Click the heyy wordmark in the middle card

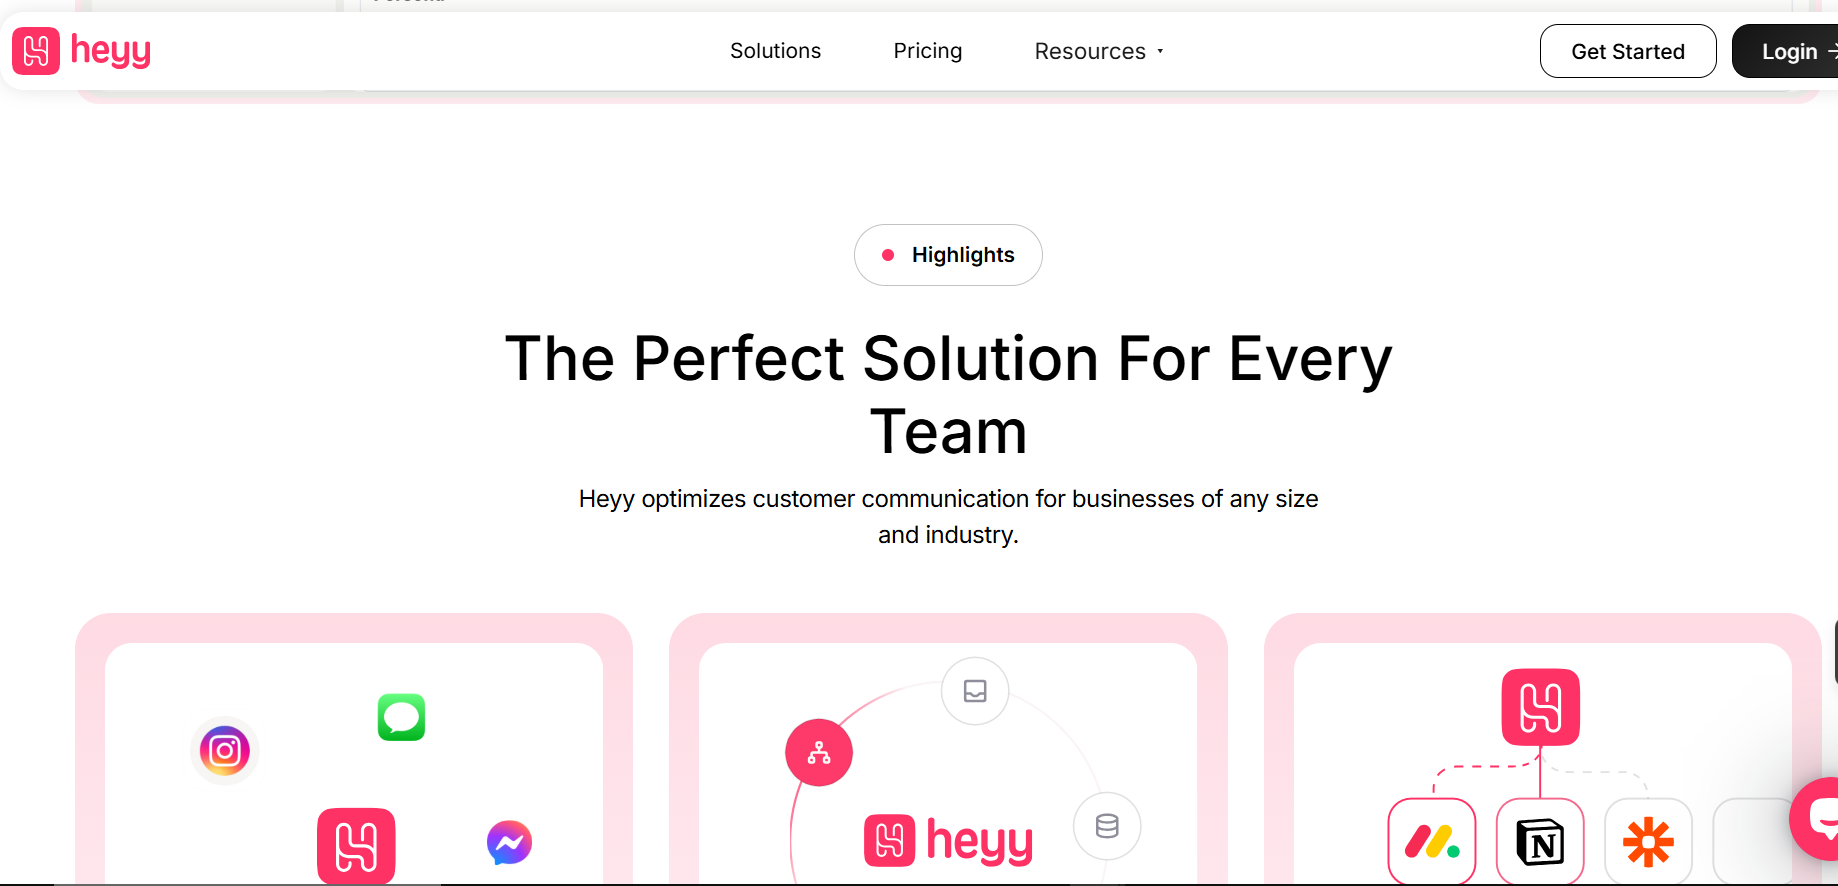click(948, 841)
